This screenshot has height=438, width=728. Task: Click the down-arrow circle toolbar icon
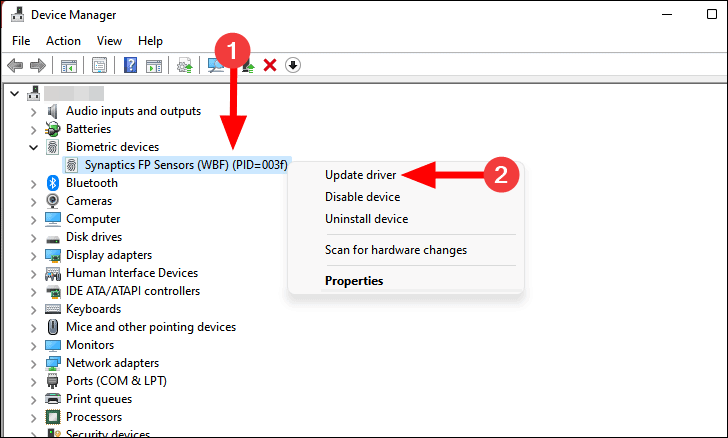pos(292,66)
